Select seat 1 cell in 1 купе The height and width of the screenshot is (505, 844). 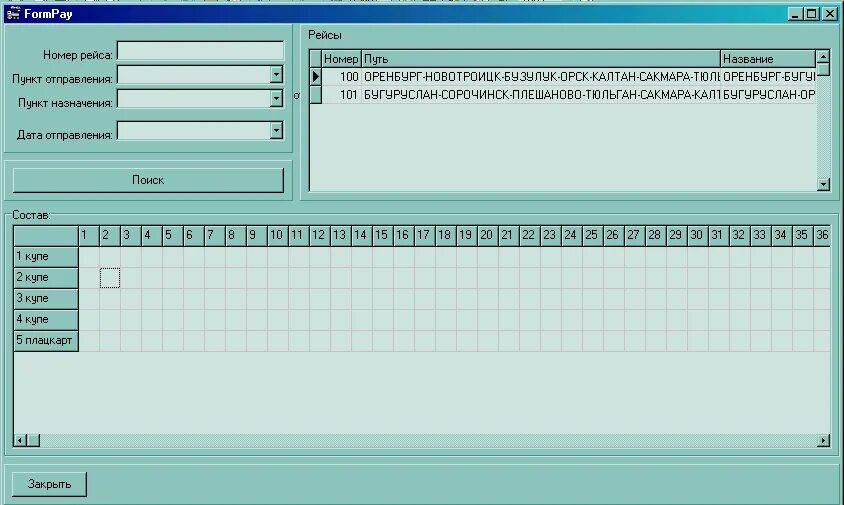point(89,257)
